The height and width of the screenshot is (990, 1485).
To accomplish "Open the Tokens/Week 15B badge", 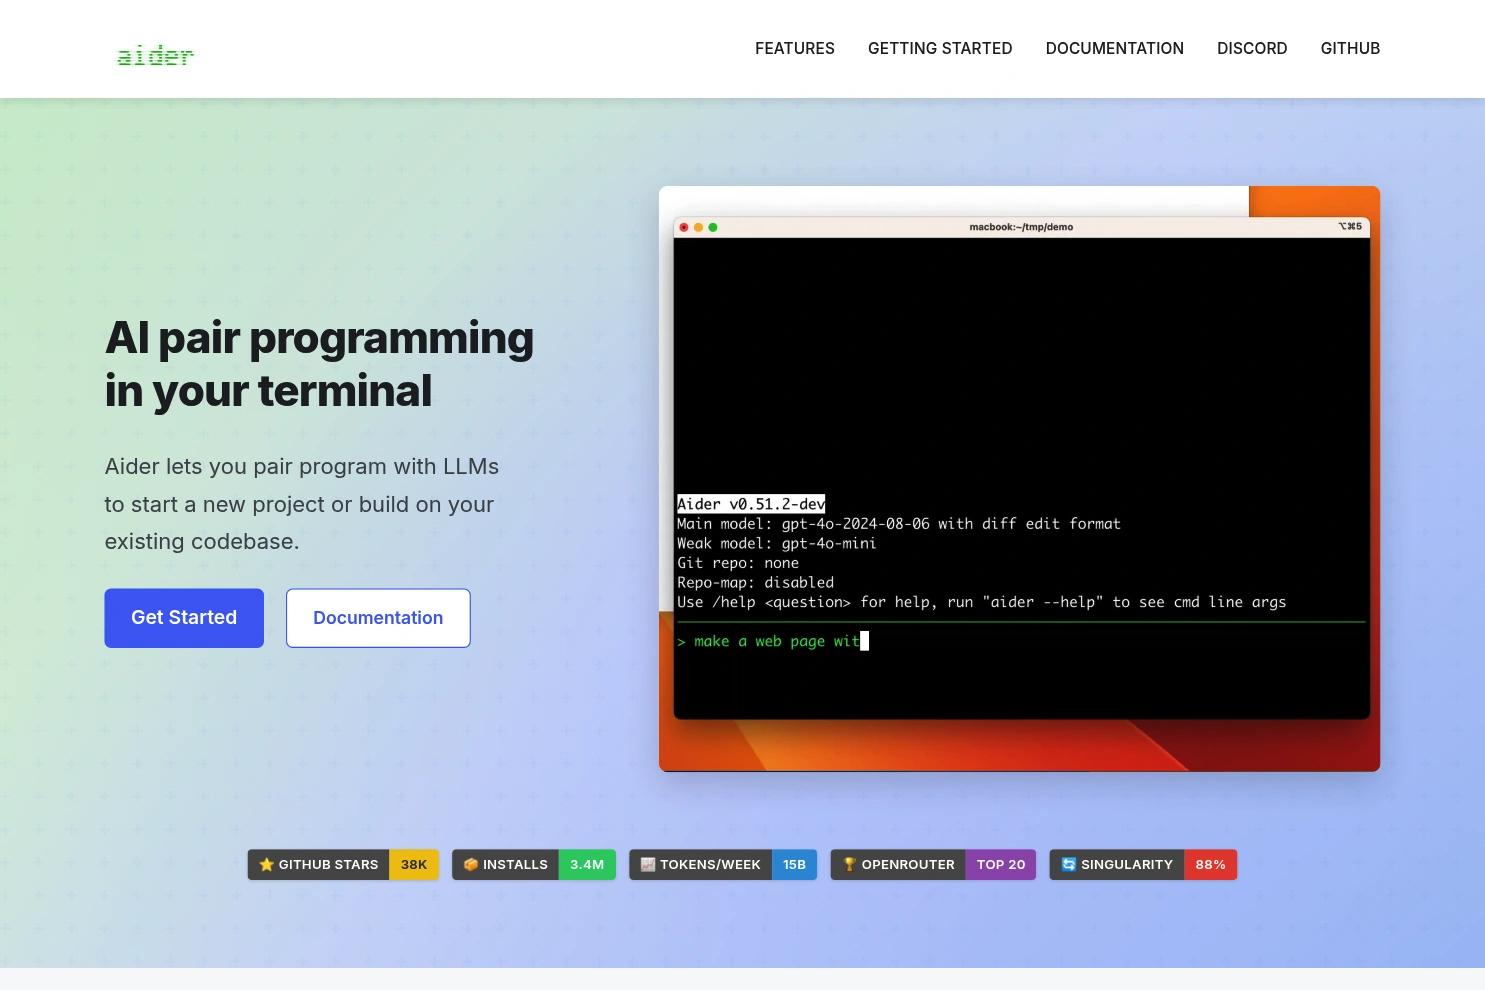I will coord(723,865).
